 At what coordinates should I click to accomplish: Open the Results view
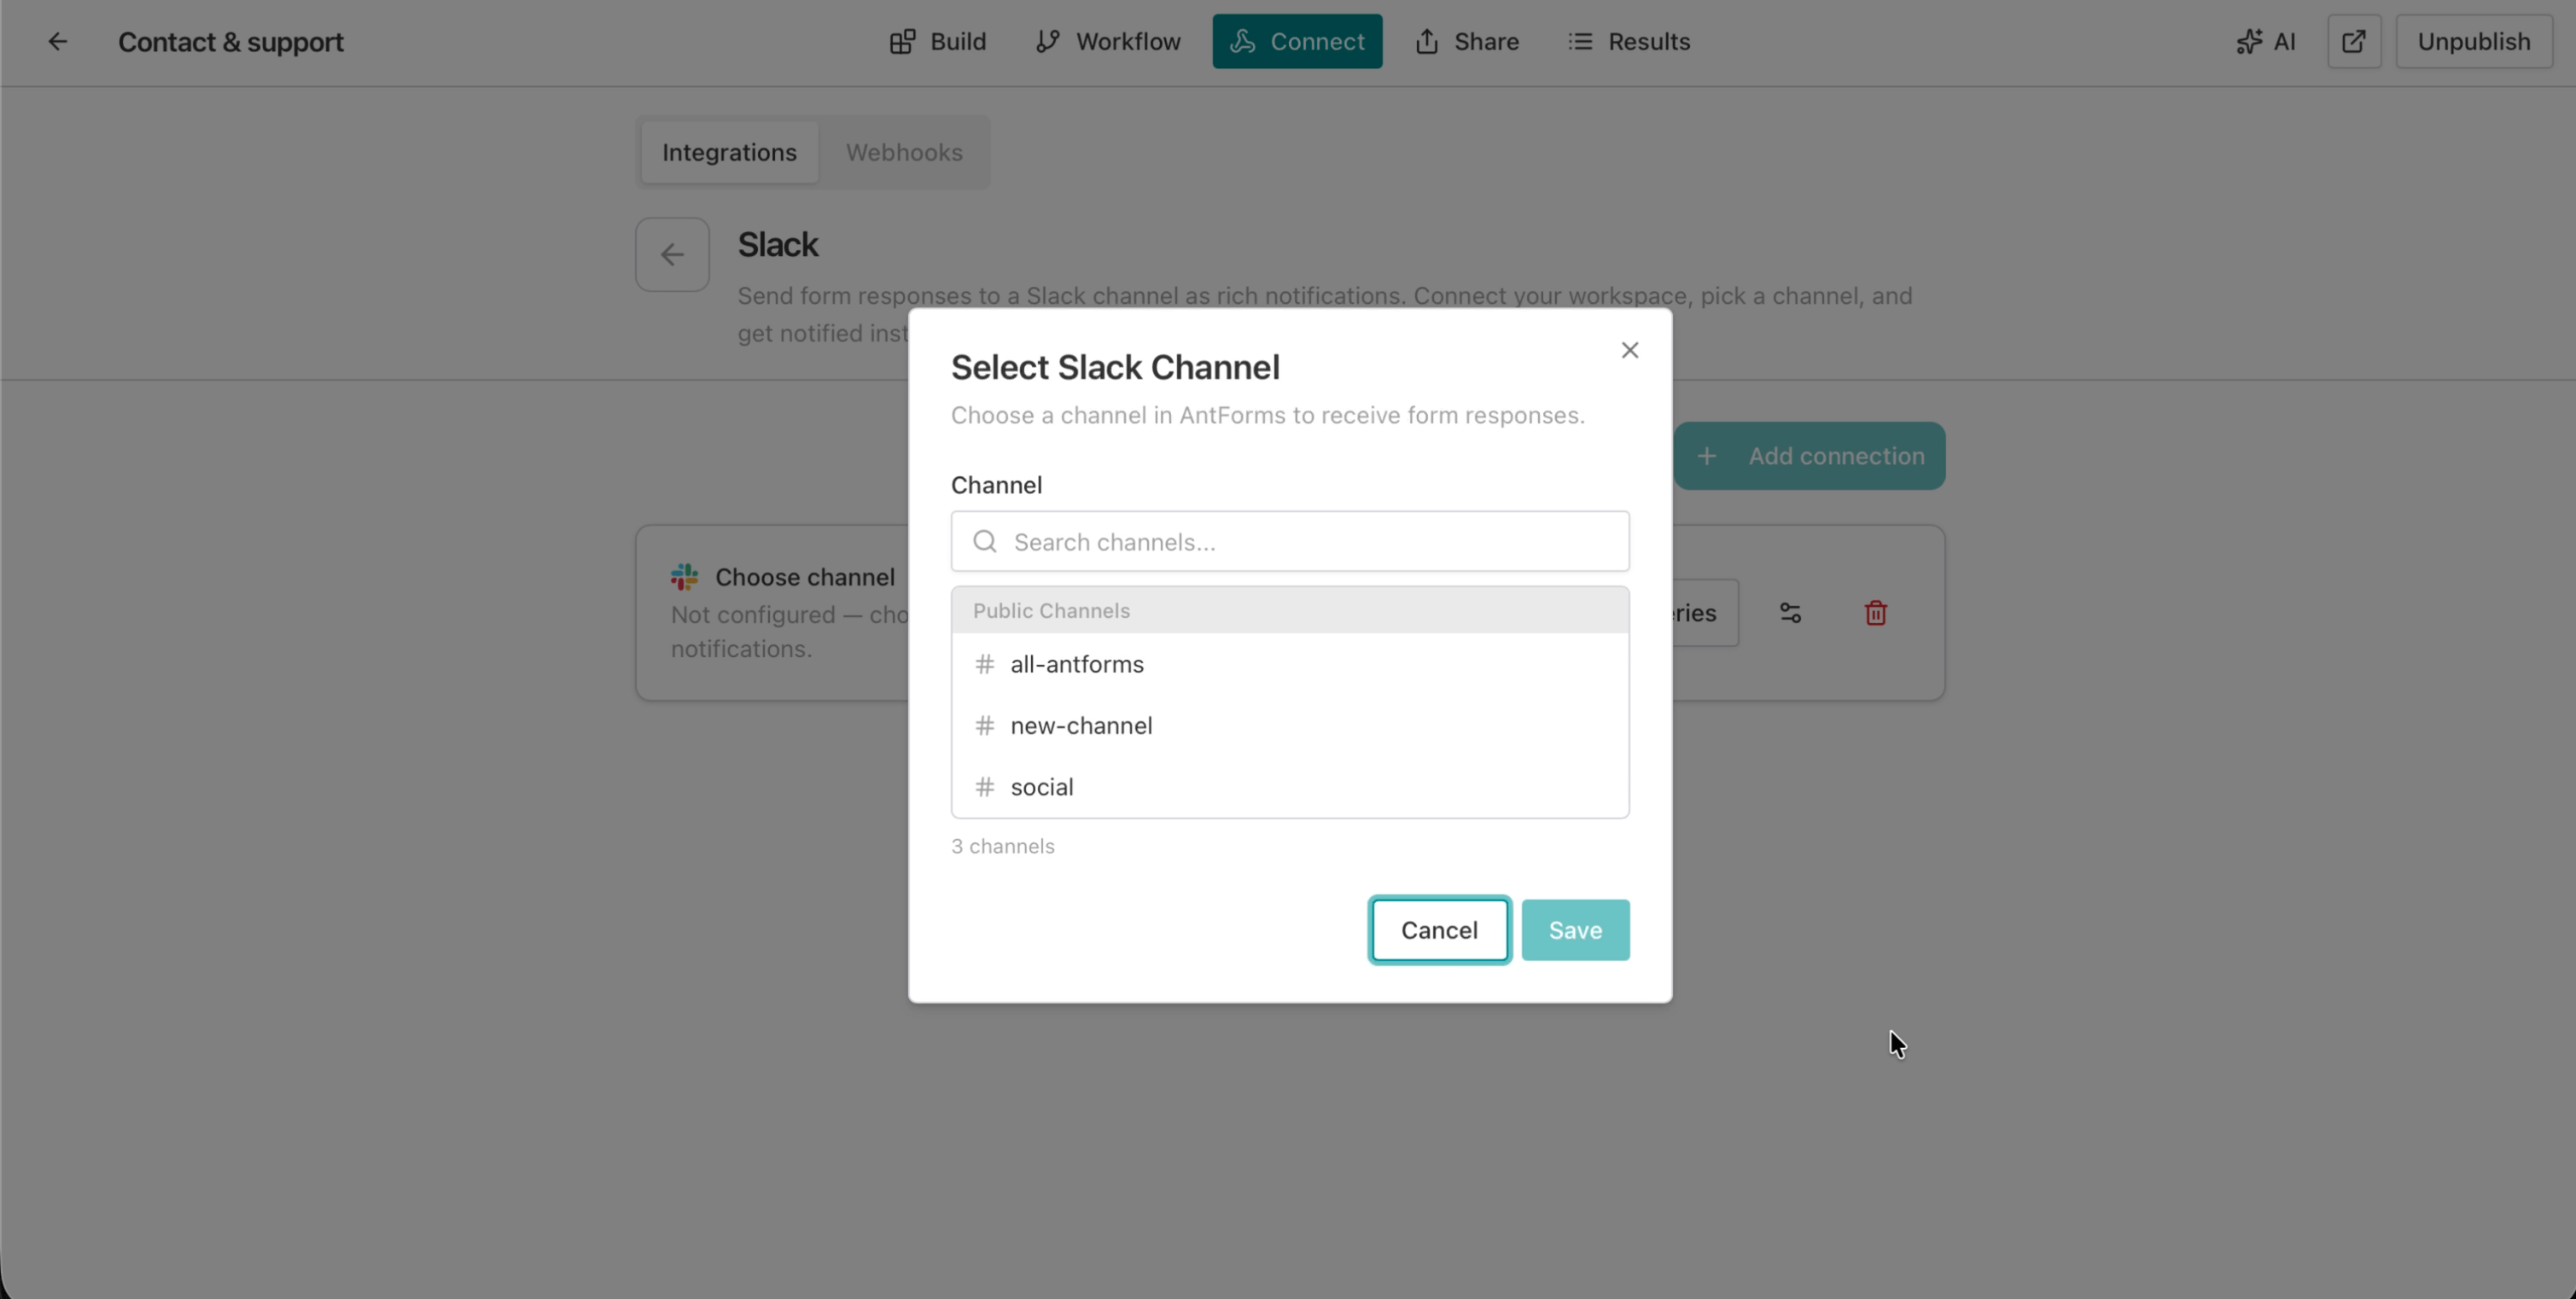point(1629,41)
